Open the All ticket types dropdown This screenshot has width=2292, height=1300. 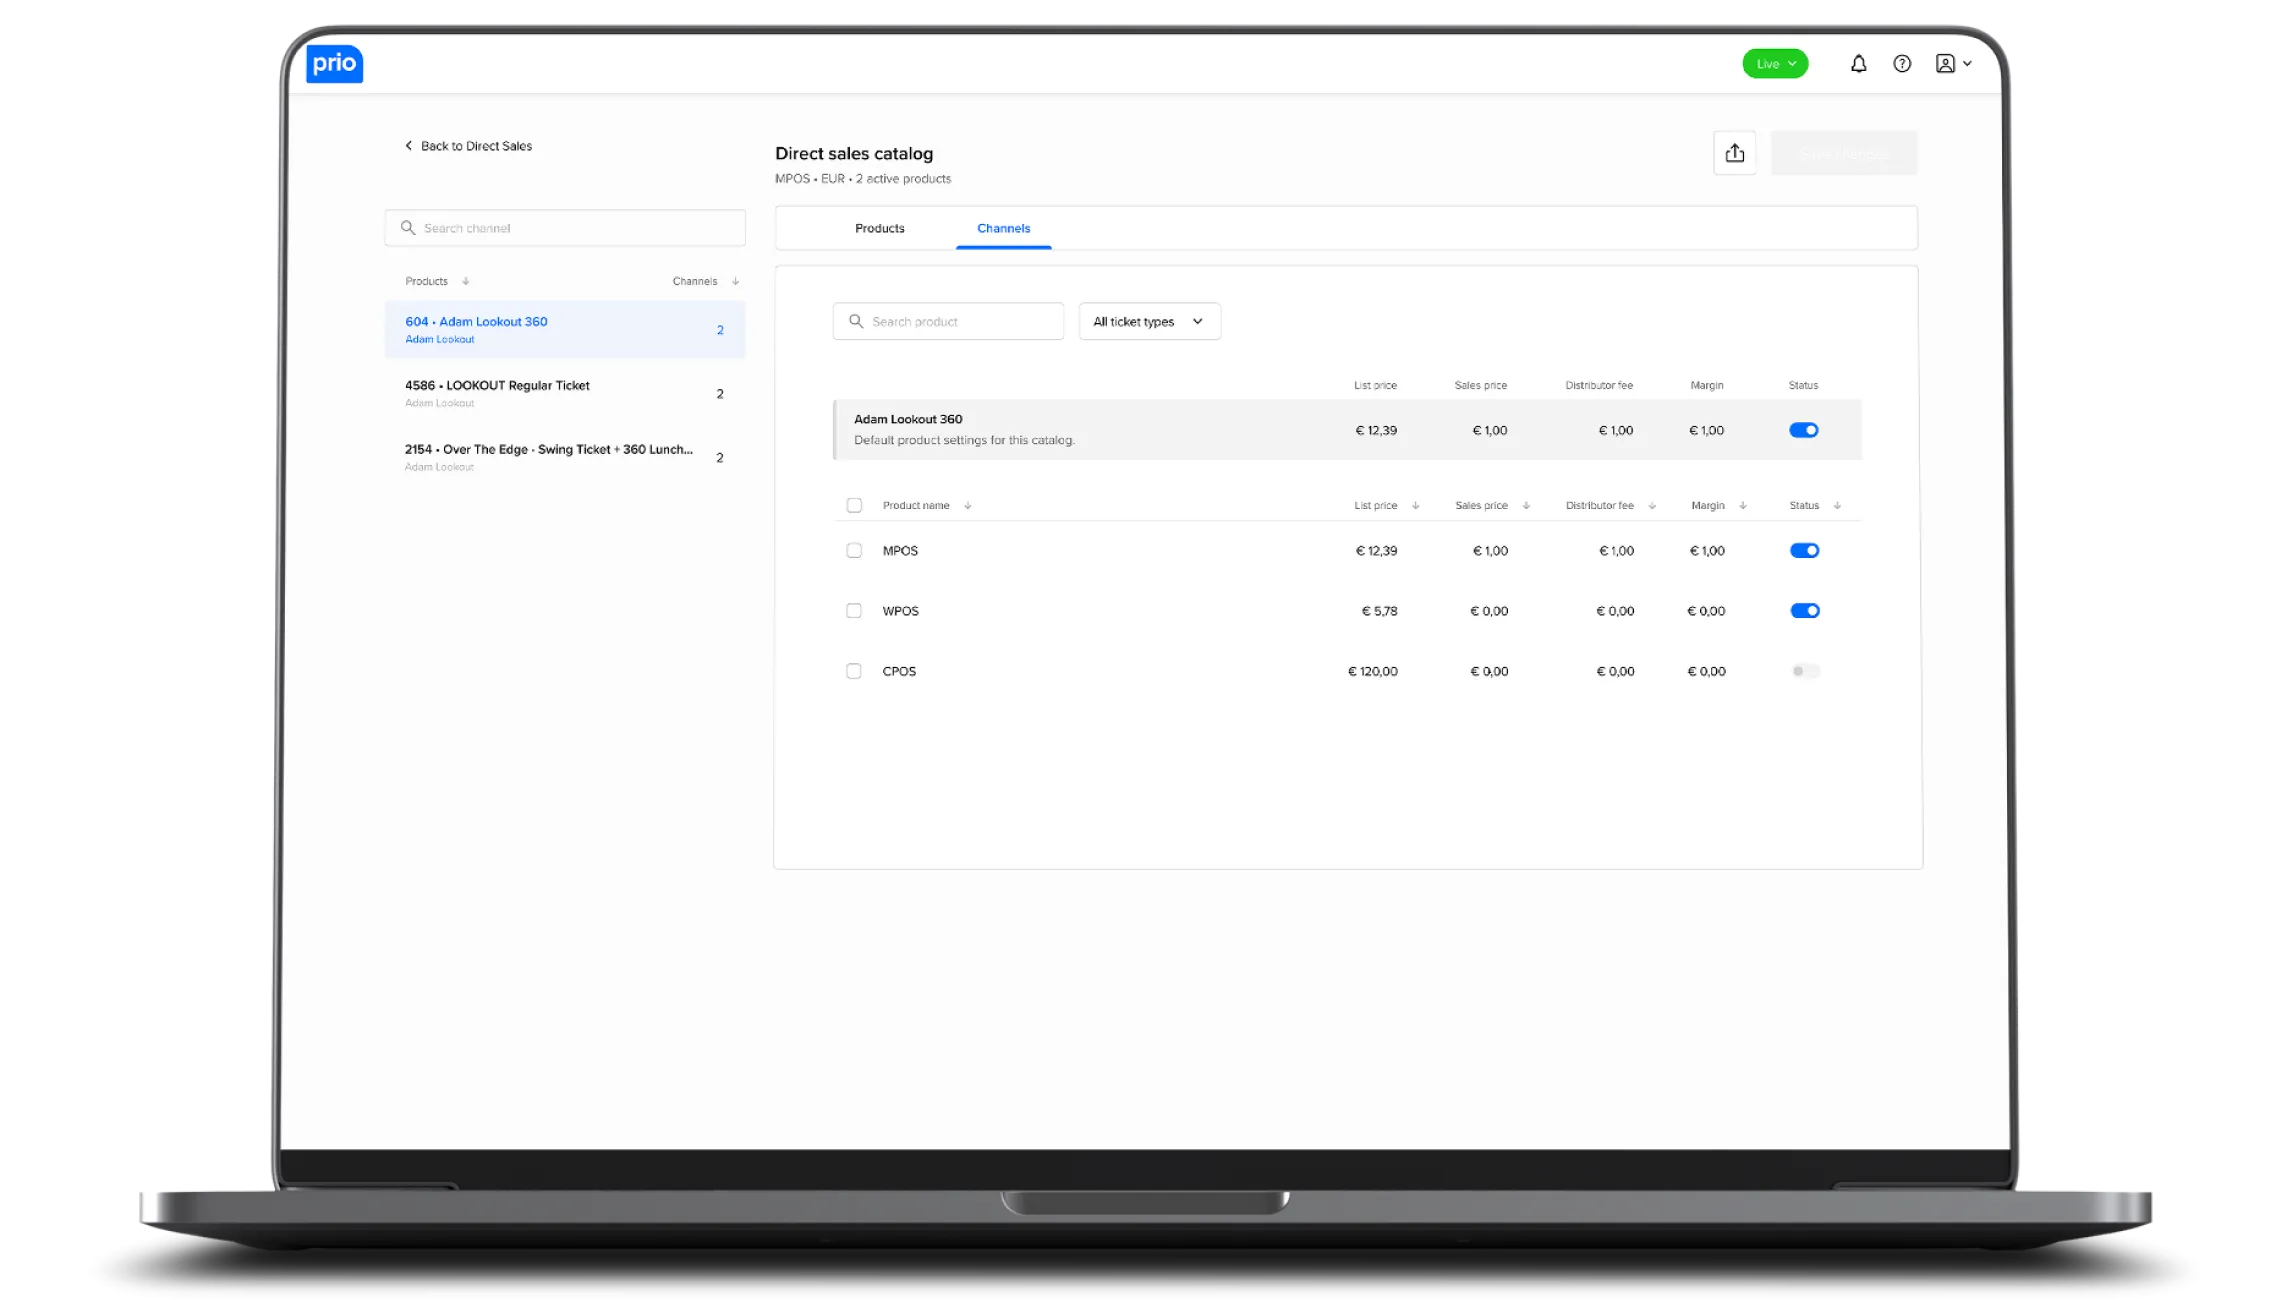click(x=1149, y=322)
